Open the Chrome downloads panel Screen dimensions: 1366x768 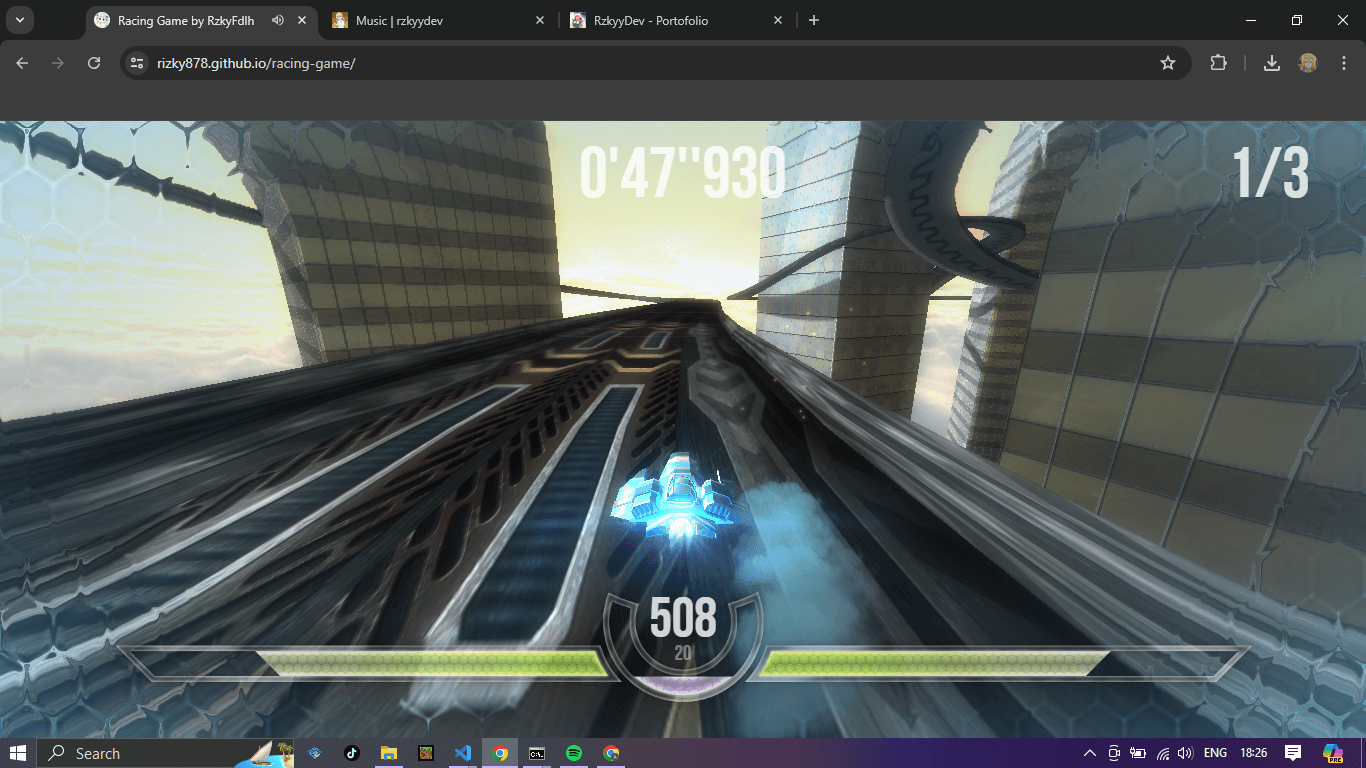tap(1272, 63)
